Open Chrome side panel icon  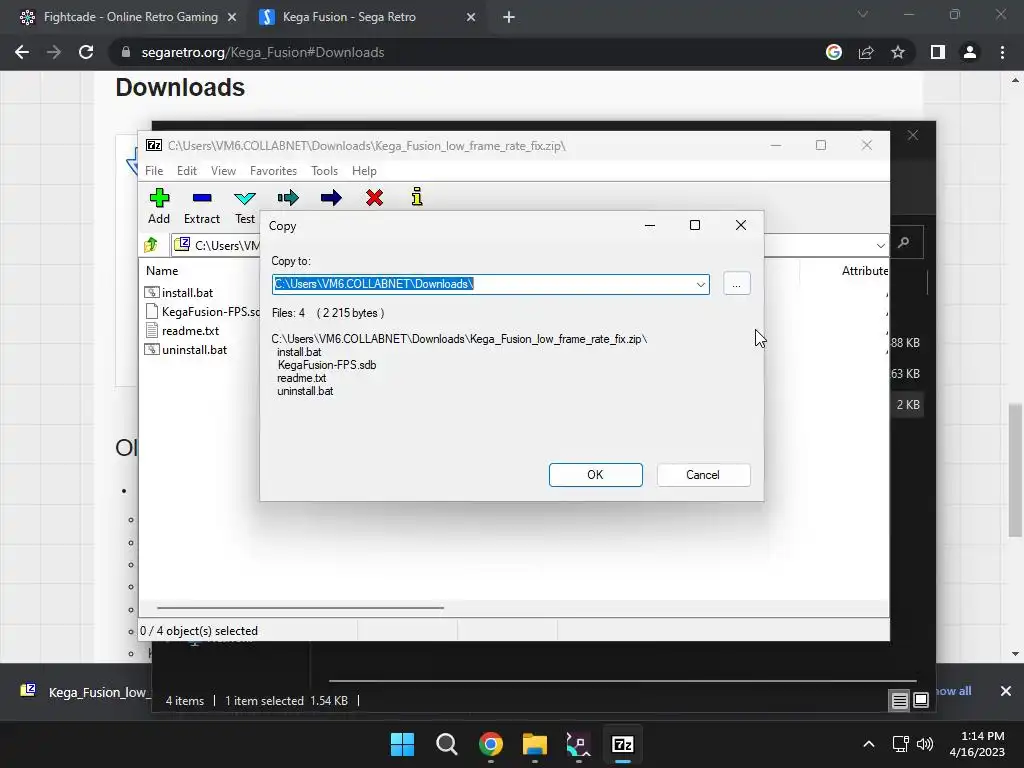[x=938, y=52]
